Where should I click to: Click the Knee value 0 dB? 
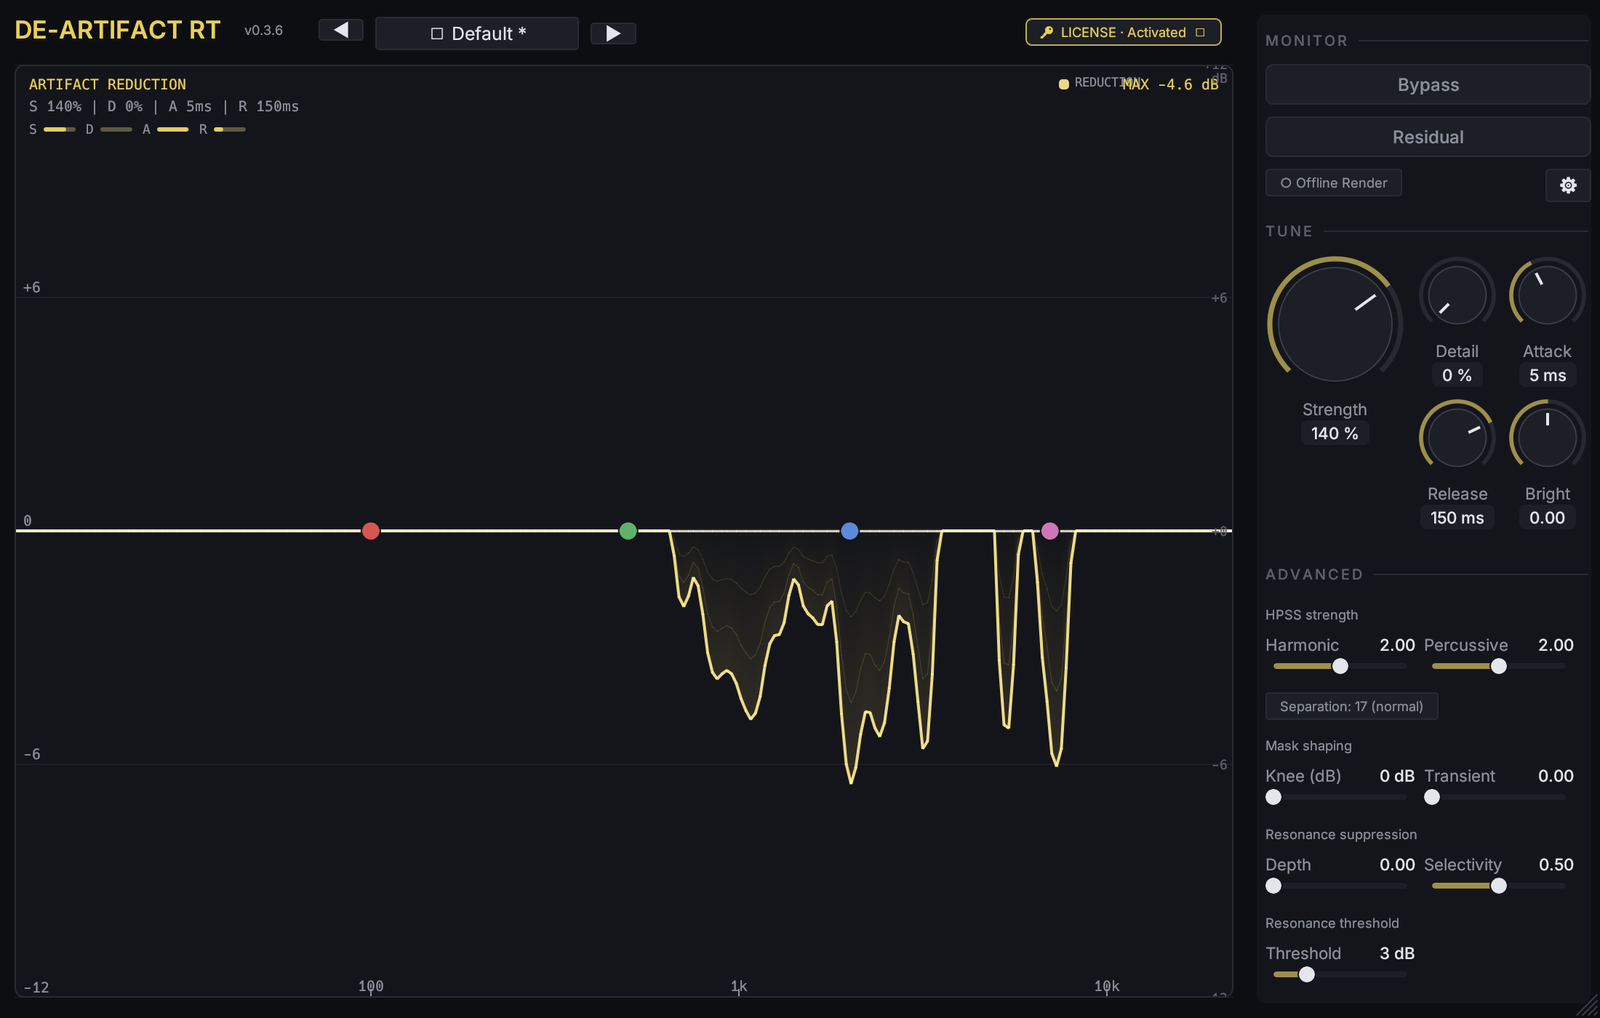pos(1397,776)
